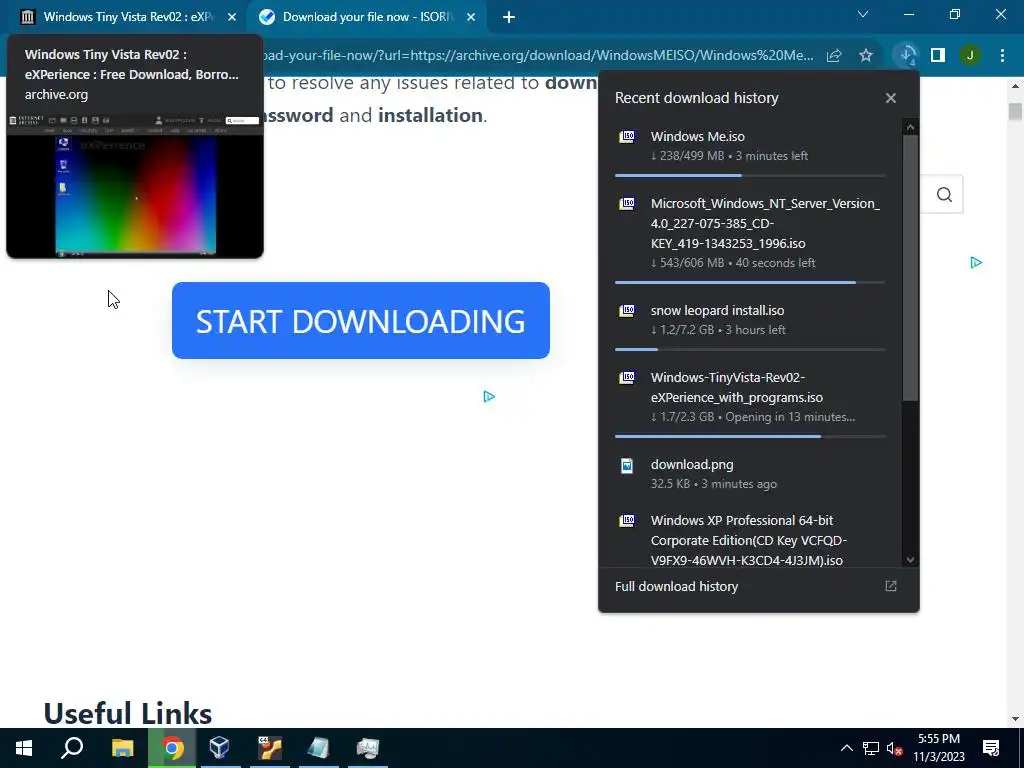This screenshot has width=1024, height=768.
Task: Click the Windows Me.iso file icon
Action: click(627, 136)
